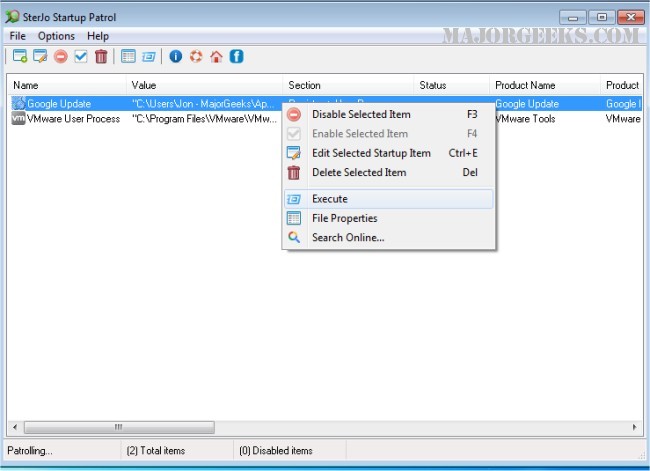
Task: Click the Facebook toolbar icon
Action: (237, 56)
